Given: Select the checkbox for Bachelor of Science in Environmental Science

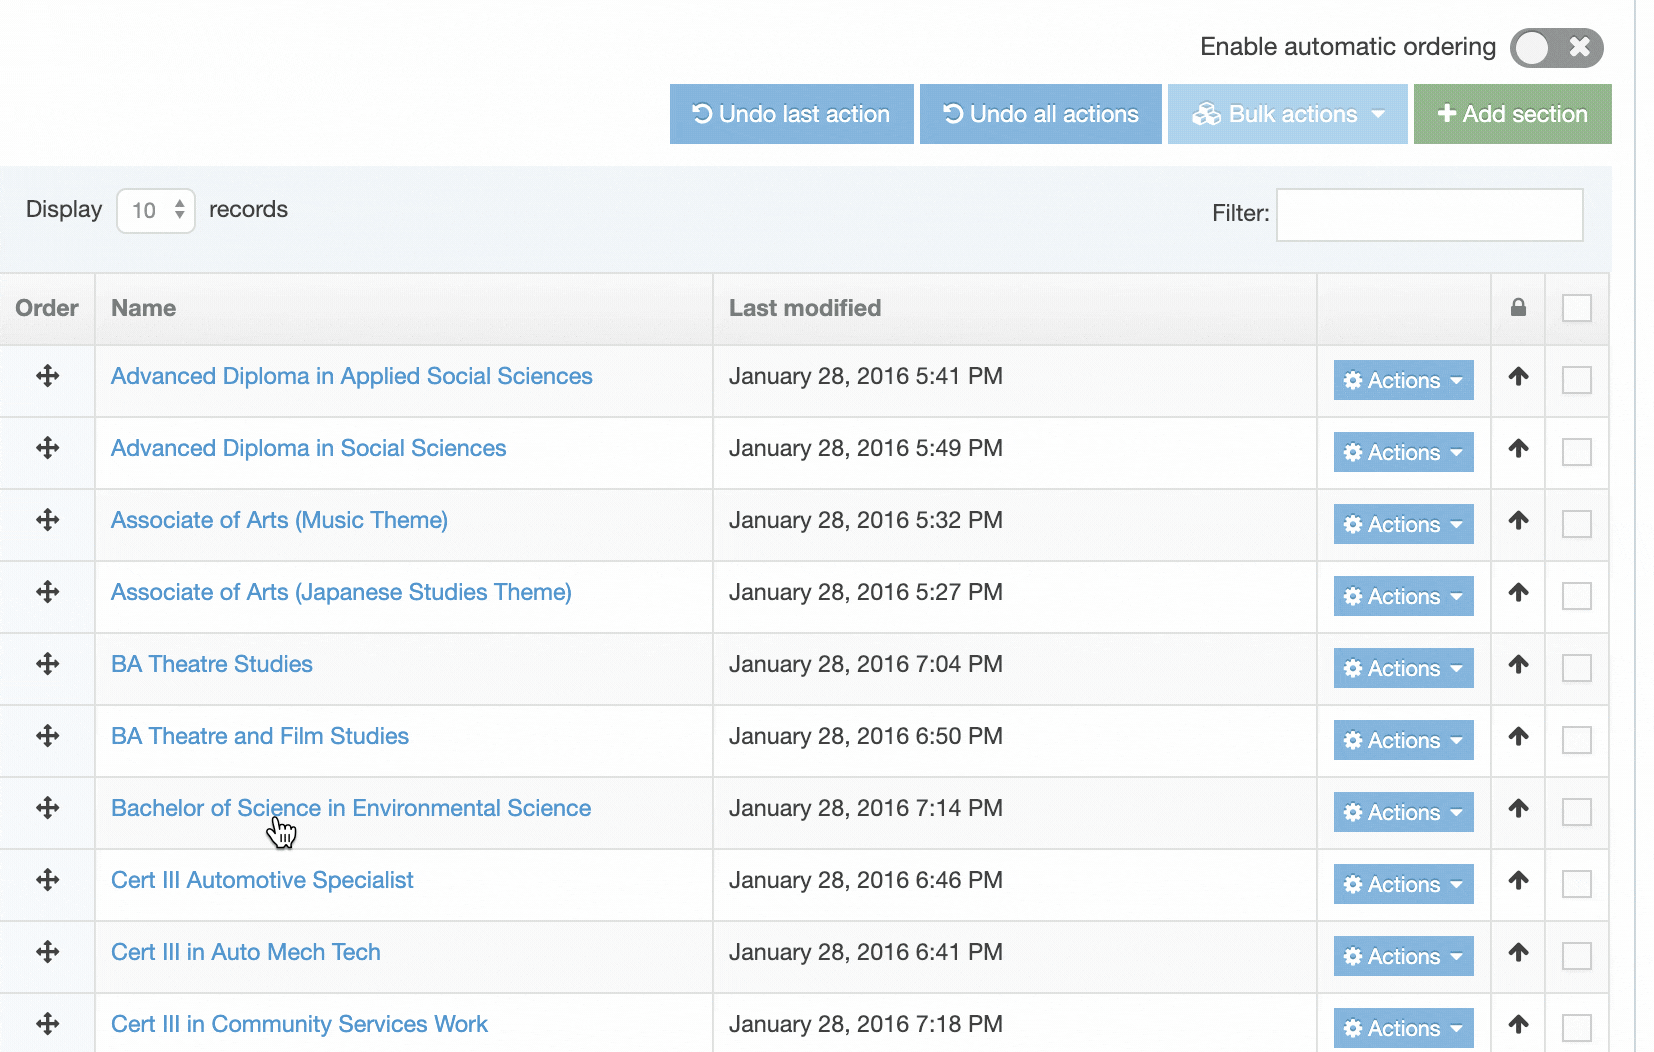Looking at the screenshot, I should (x=1576, y=812).
